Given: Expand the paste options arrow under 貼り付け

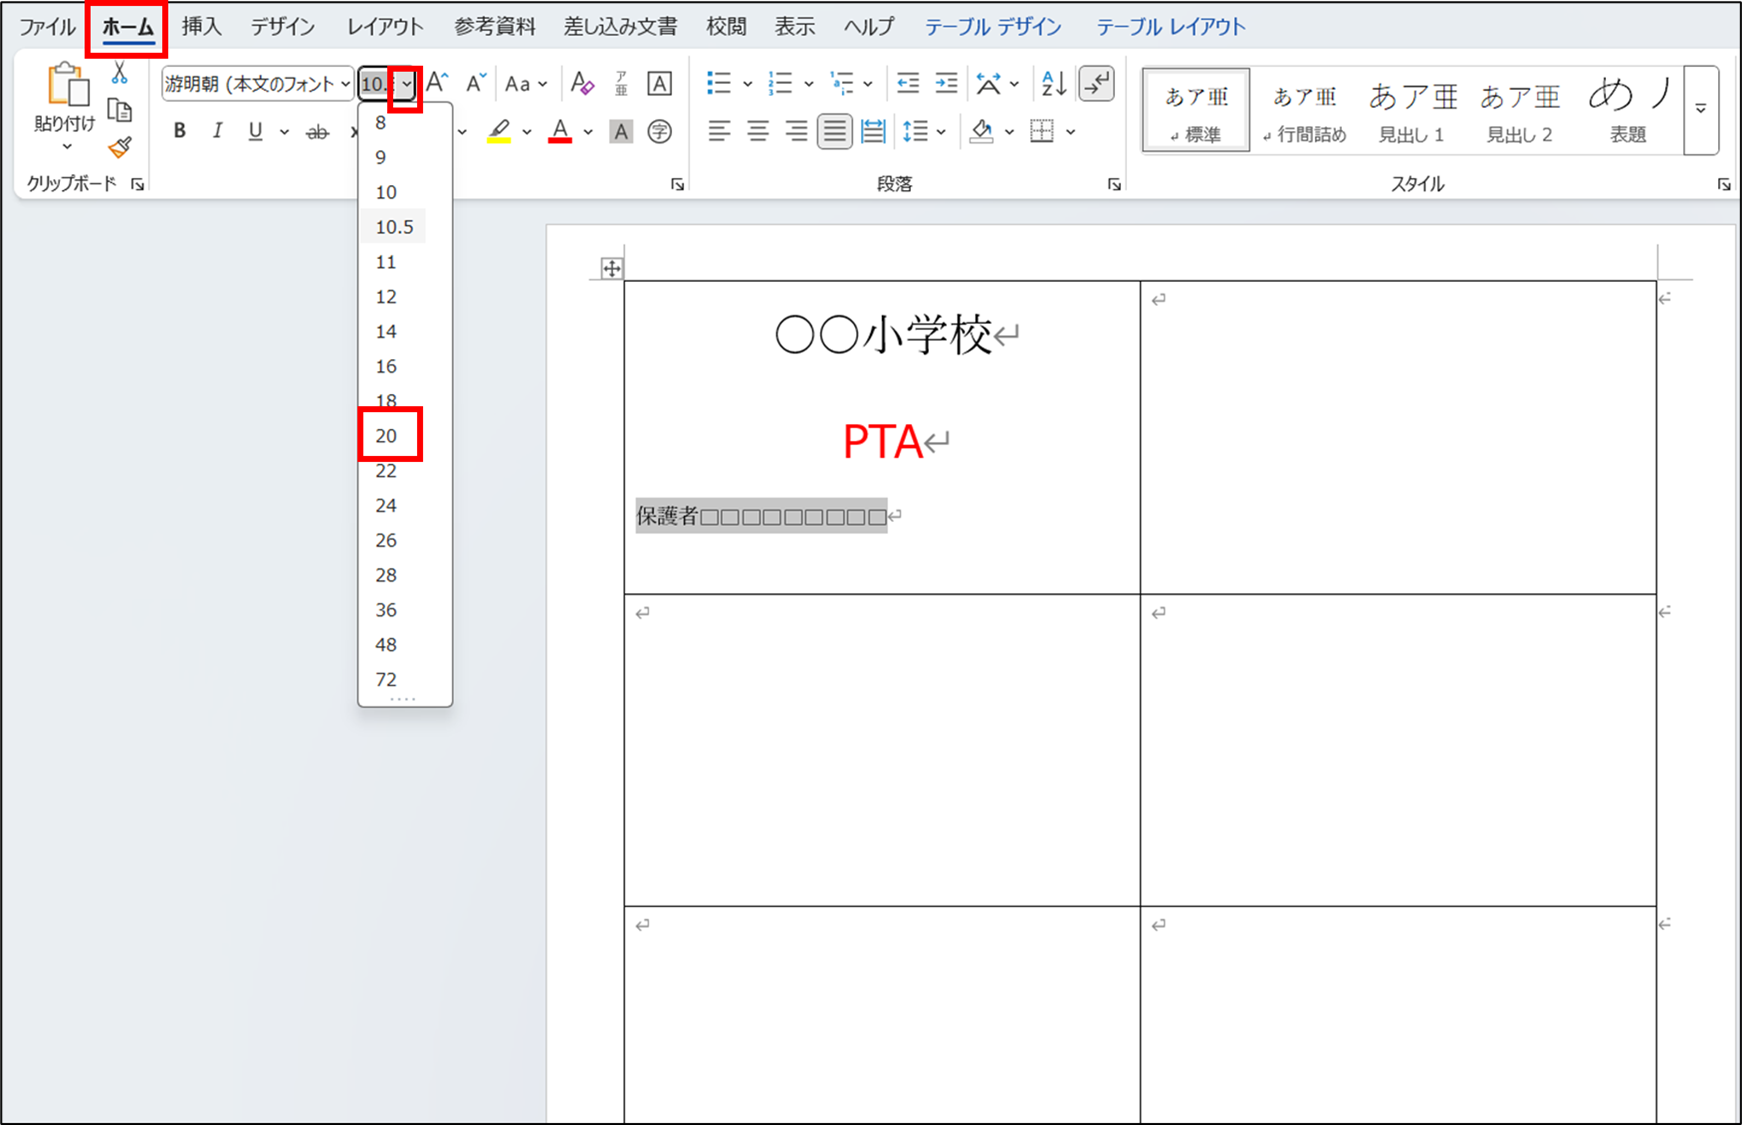Looking at the screenshot, I should (67, 148).
